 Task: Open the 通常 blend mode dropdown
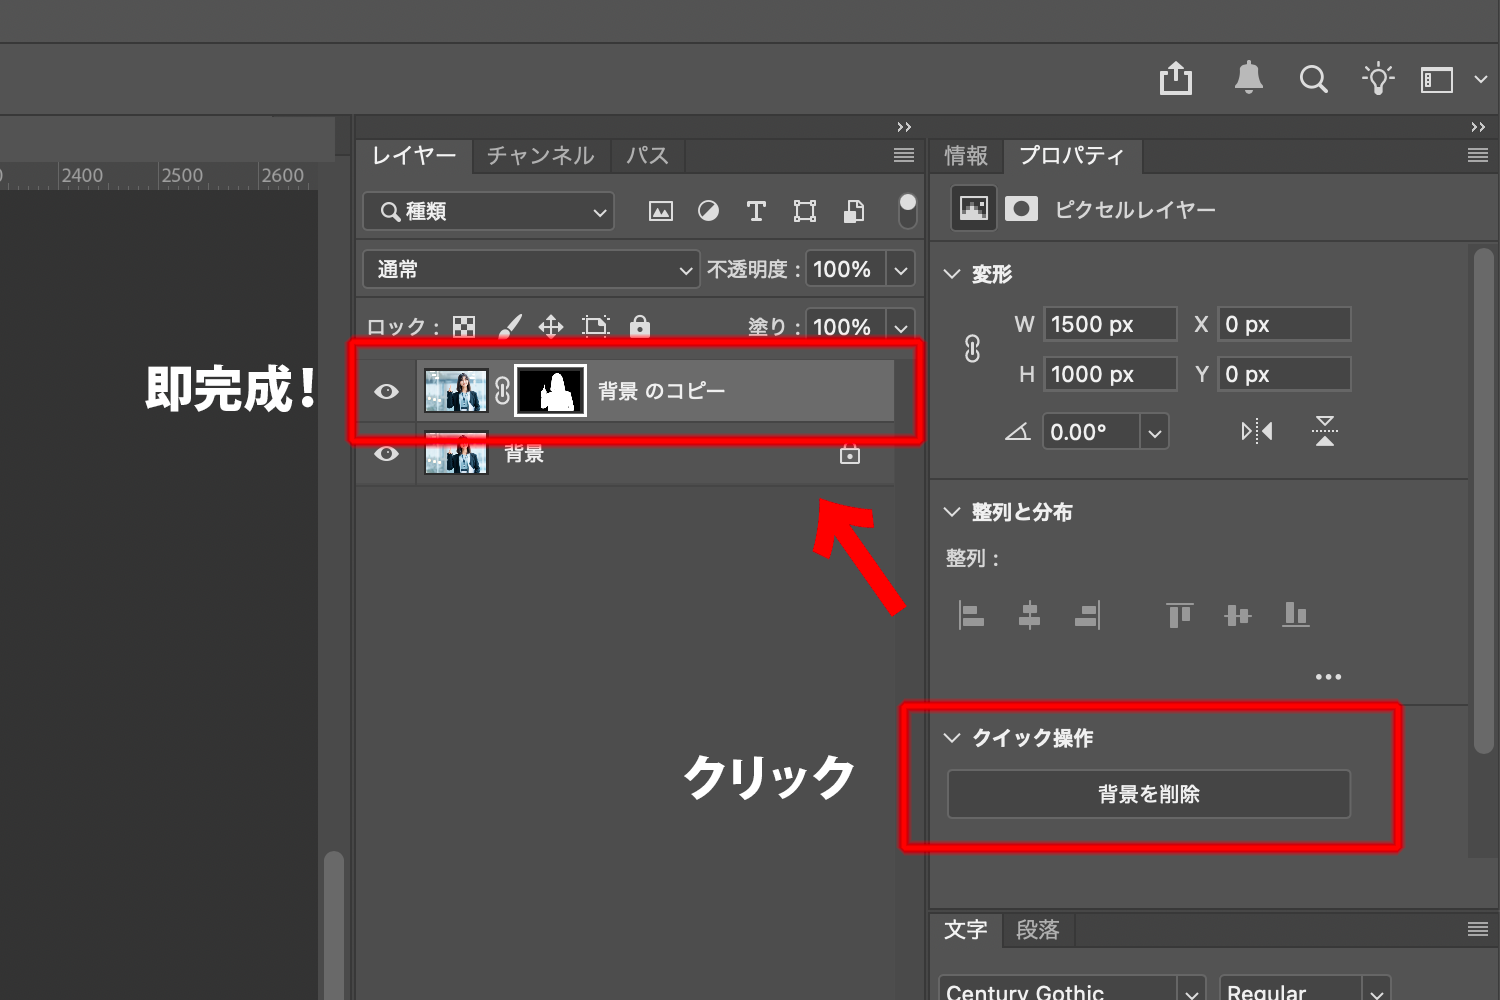click(530, 269)
